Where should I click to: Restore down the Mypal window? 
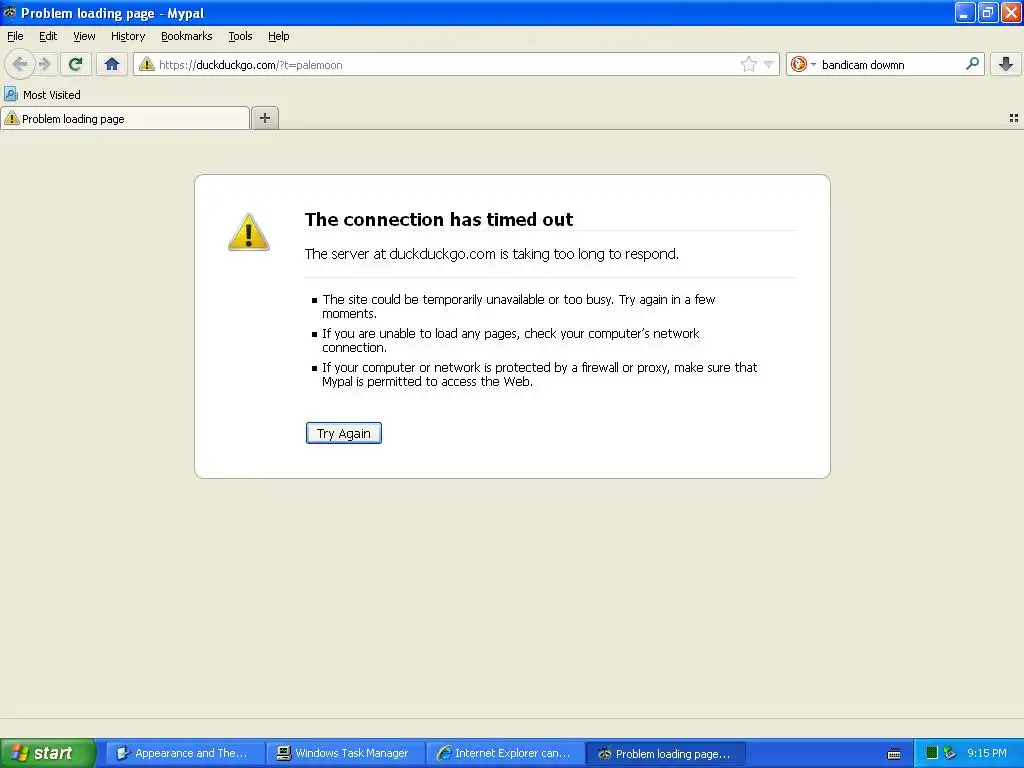pos(988,12)
